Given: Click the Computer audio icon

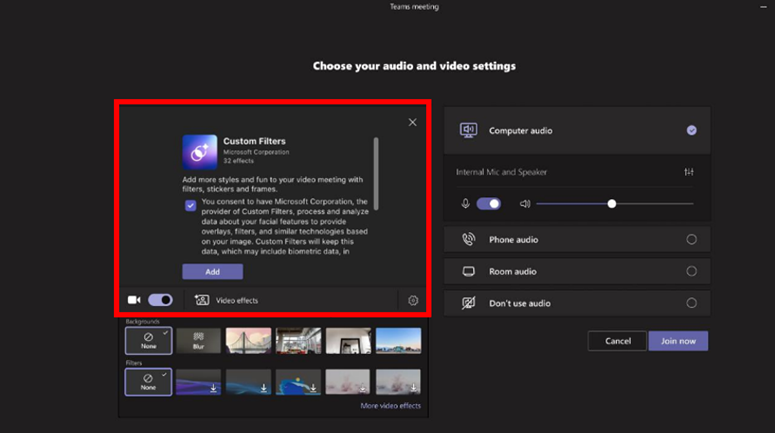Looking at the screenshot, I should (x=468, y=130).
